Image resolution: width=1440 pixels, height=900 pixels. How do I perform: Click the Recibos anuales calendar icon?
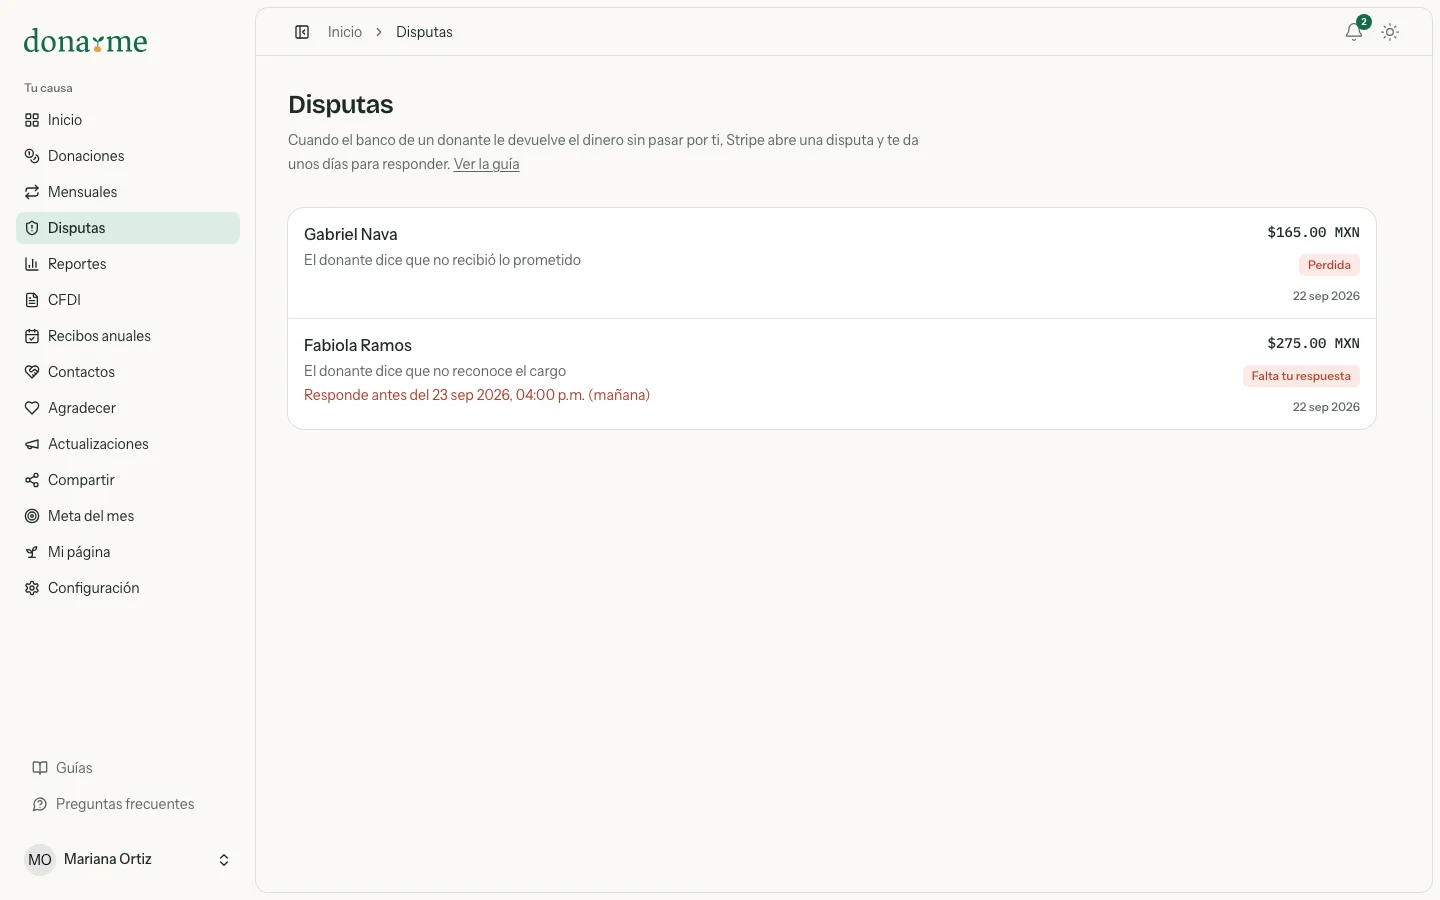tap(32, 336)
